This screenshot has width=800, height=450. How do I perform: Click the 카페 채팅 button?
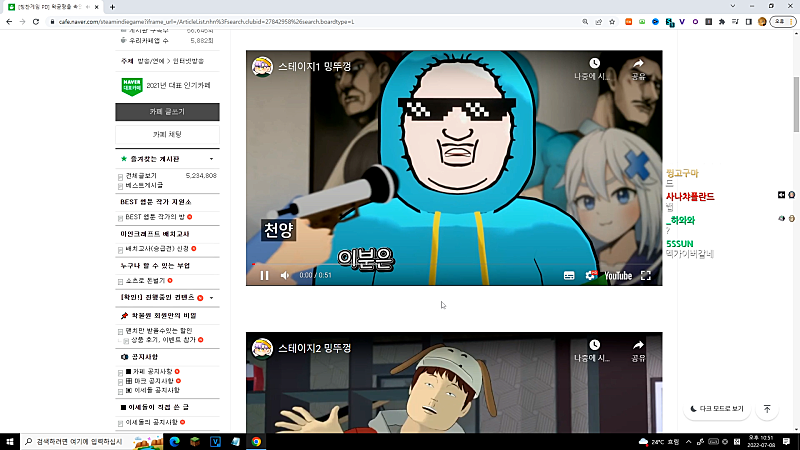(167, 133)
